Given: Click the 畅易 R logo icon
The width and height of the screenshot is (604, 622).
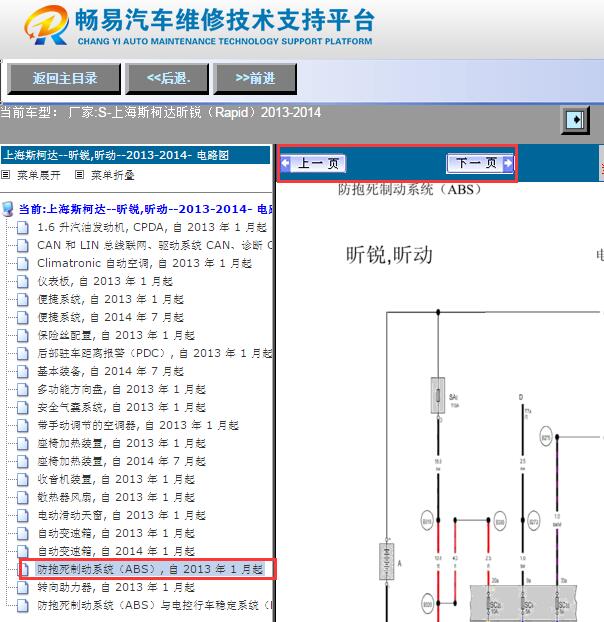Looking at the screenshot, I should [46, 24].
